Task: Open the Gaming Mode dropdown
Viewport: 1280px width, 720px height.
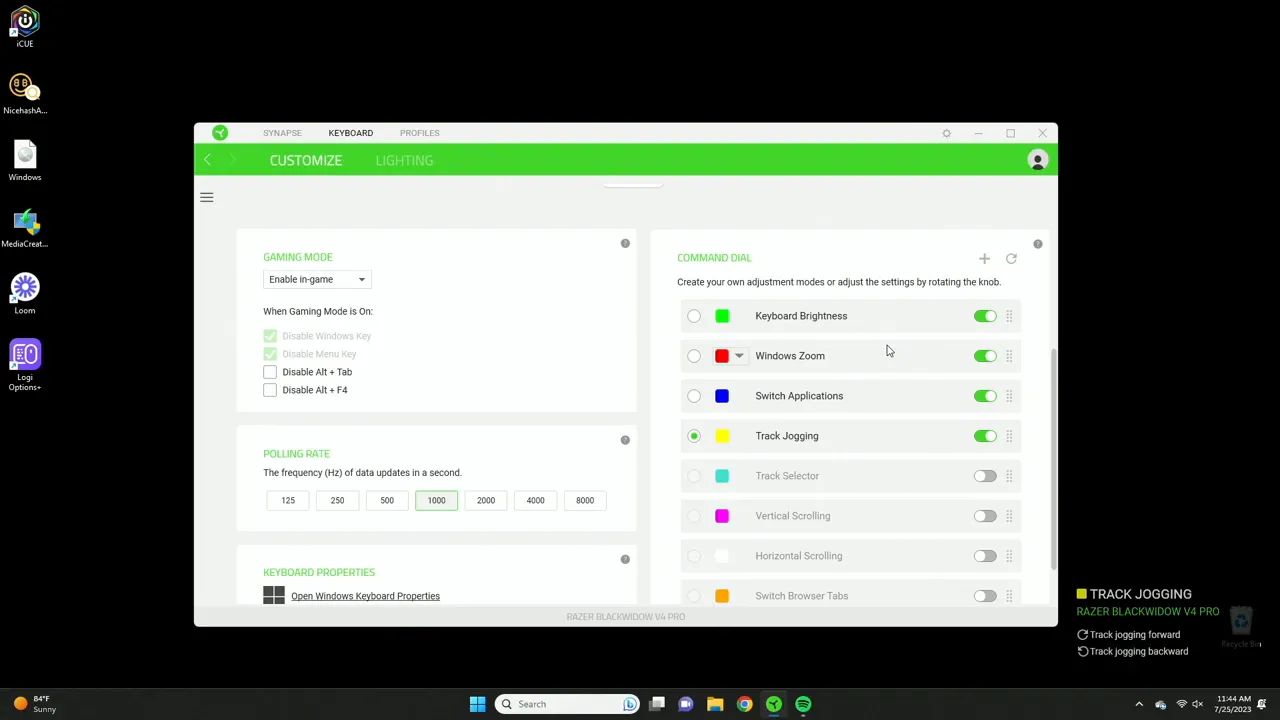Action: click(x=316, y=279)
